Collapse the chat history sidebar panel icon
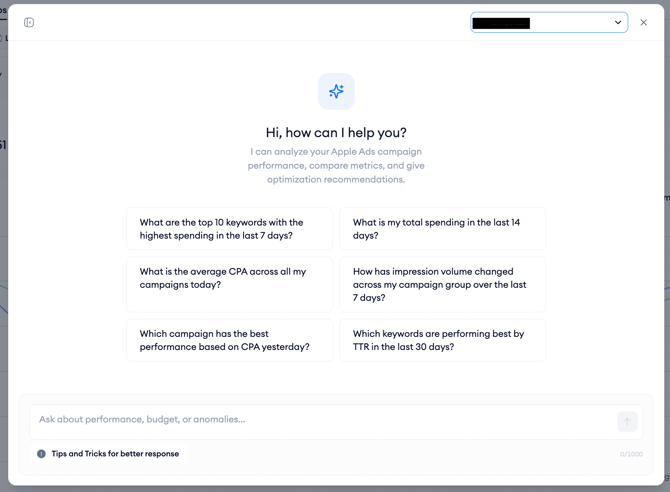The width and height of the screenshot is (670, 492). [29, 22]
